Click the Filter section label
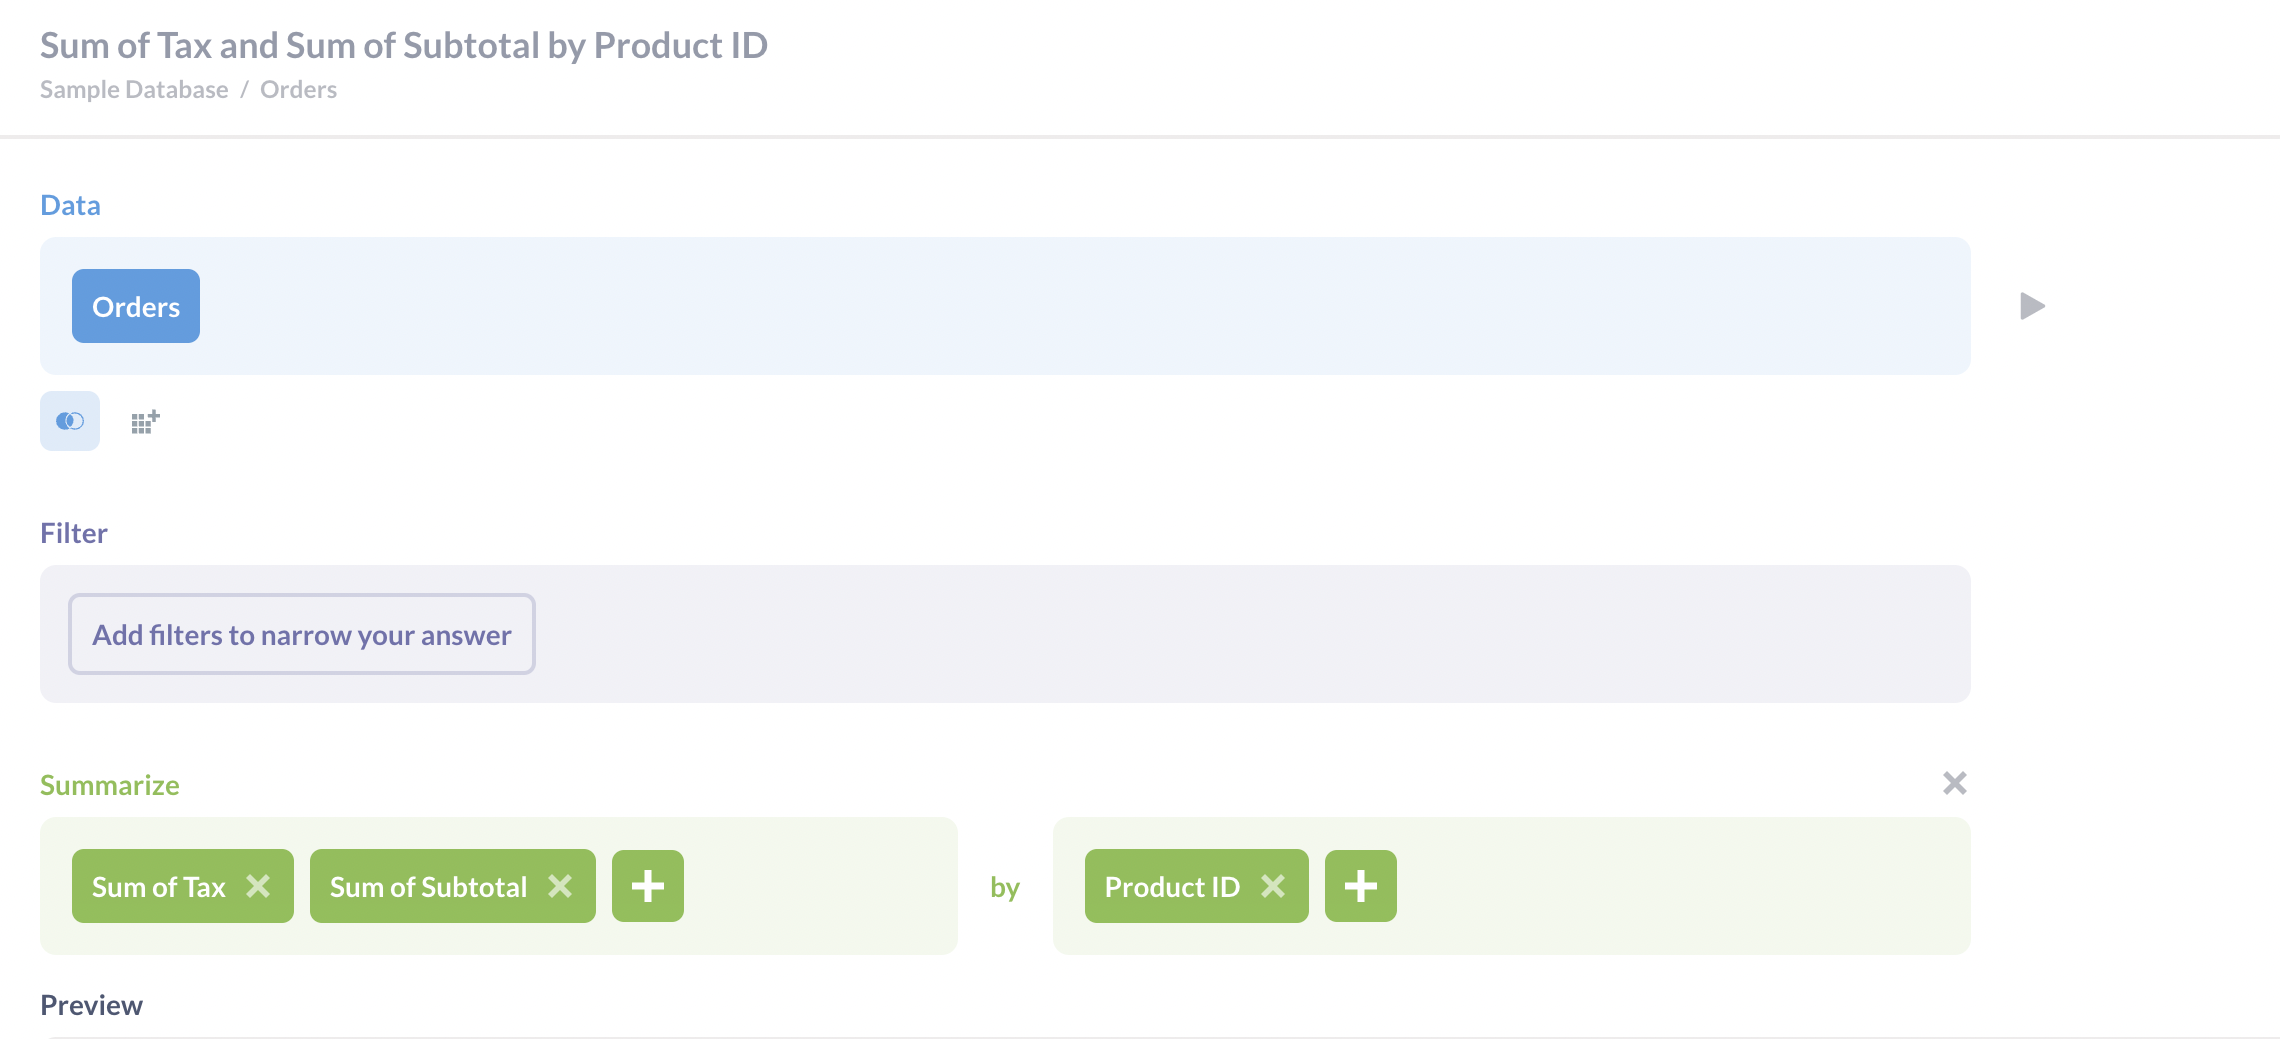 tap(73, 532)
